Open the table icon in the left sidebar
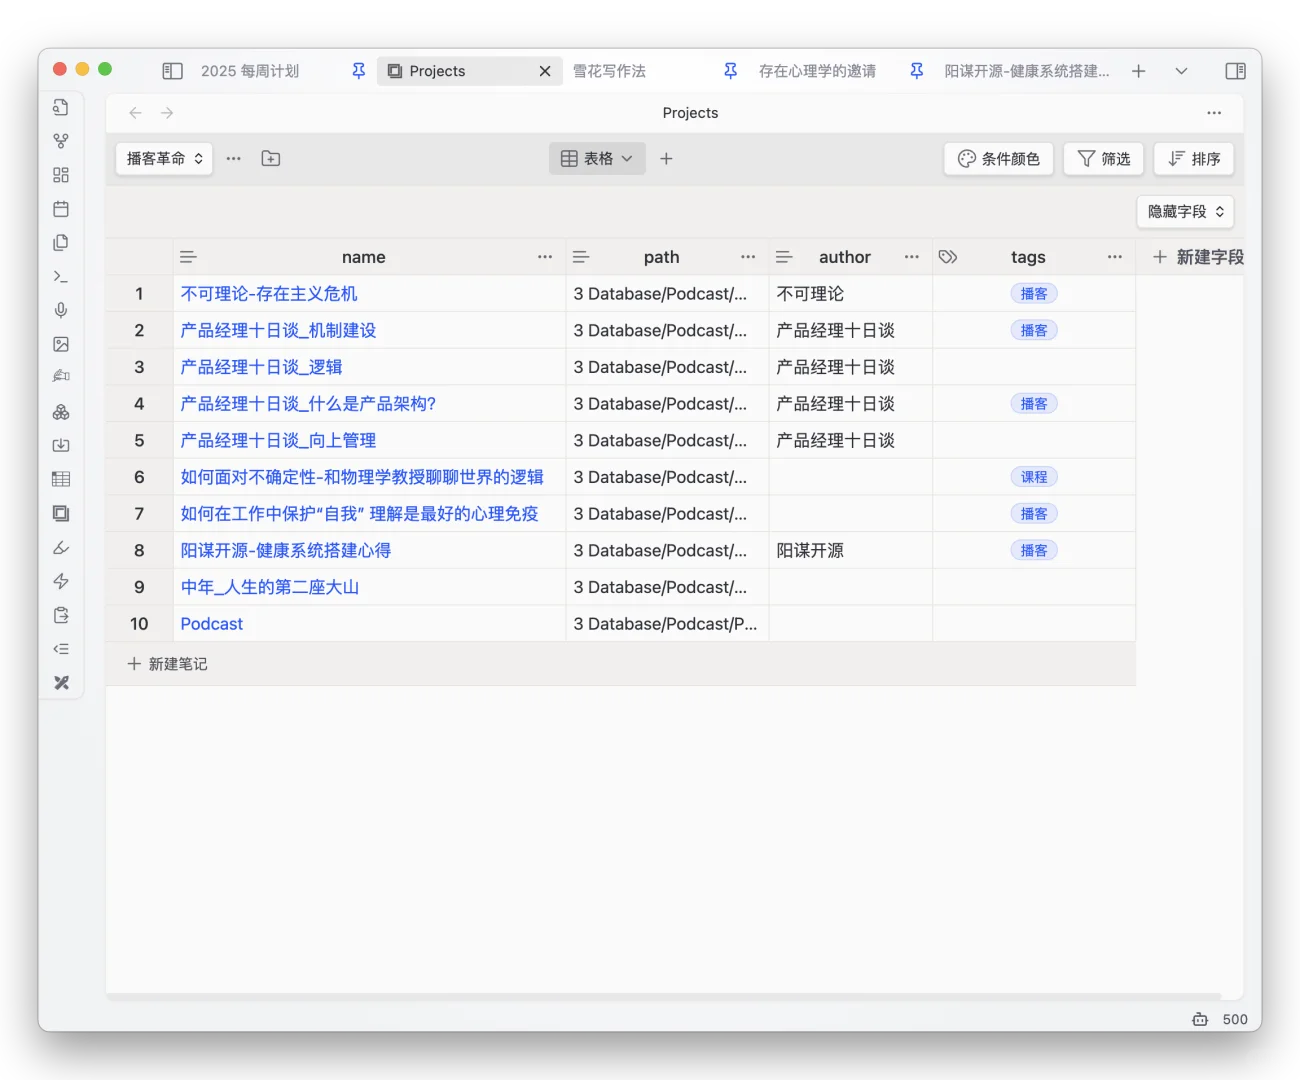The width and height of the screenshot is (1300, 1080). click(60, 478)
